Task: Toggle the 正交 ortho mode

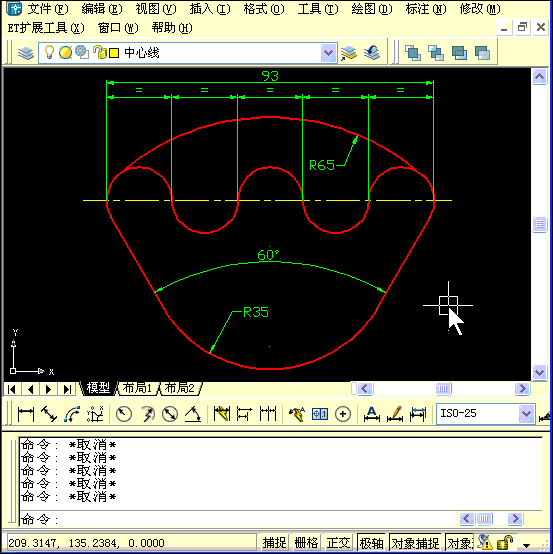Action: click(338, 543)
